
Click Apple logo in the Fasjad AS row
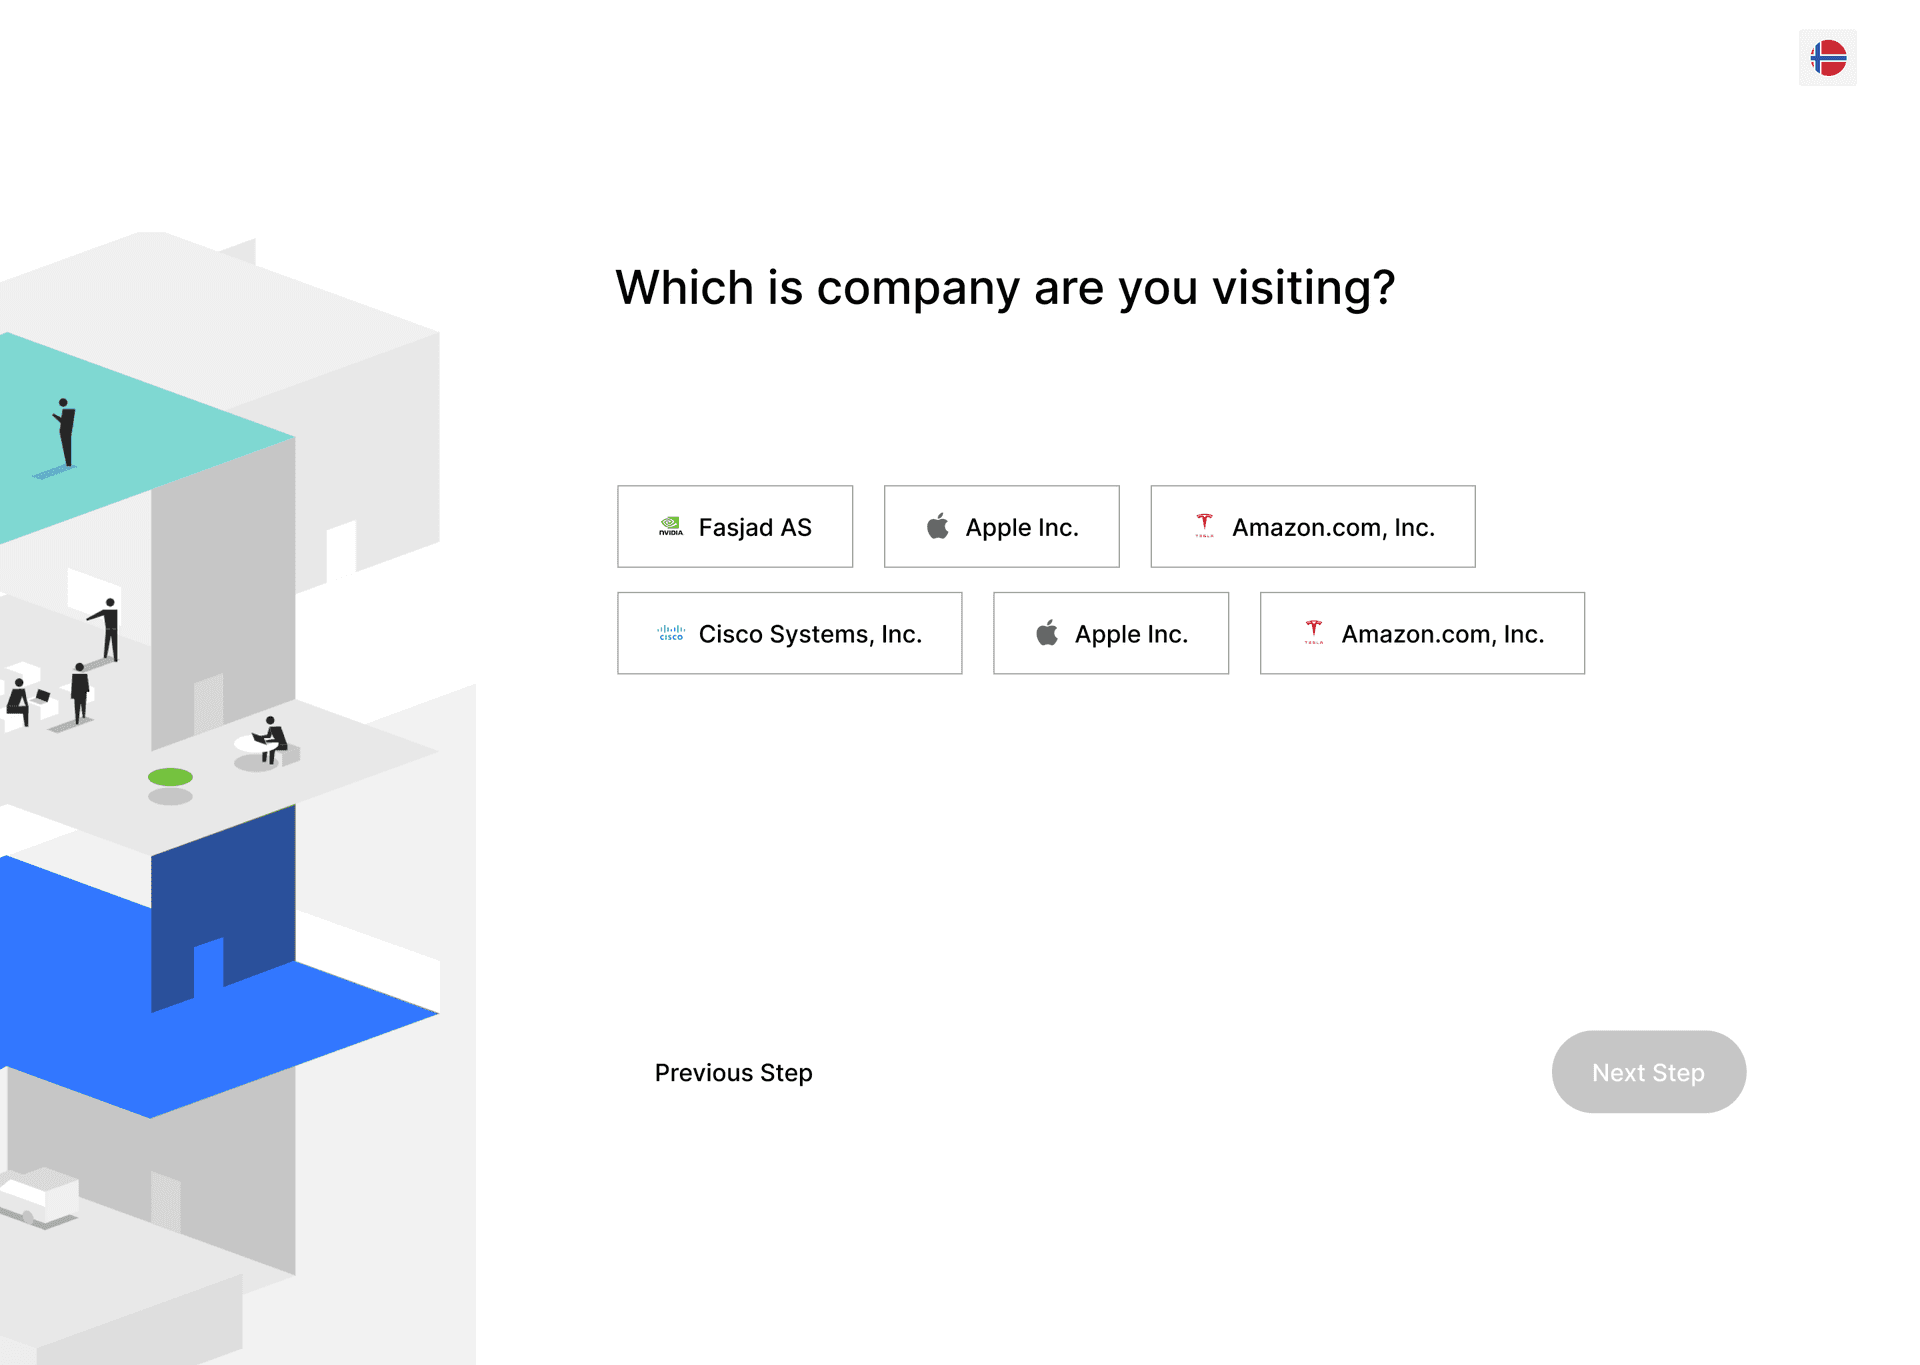point(938,527)
